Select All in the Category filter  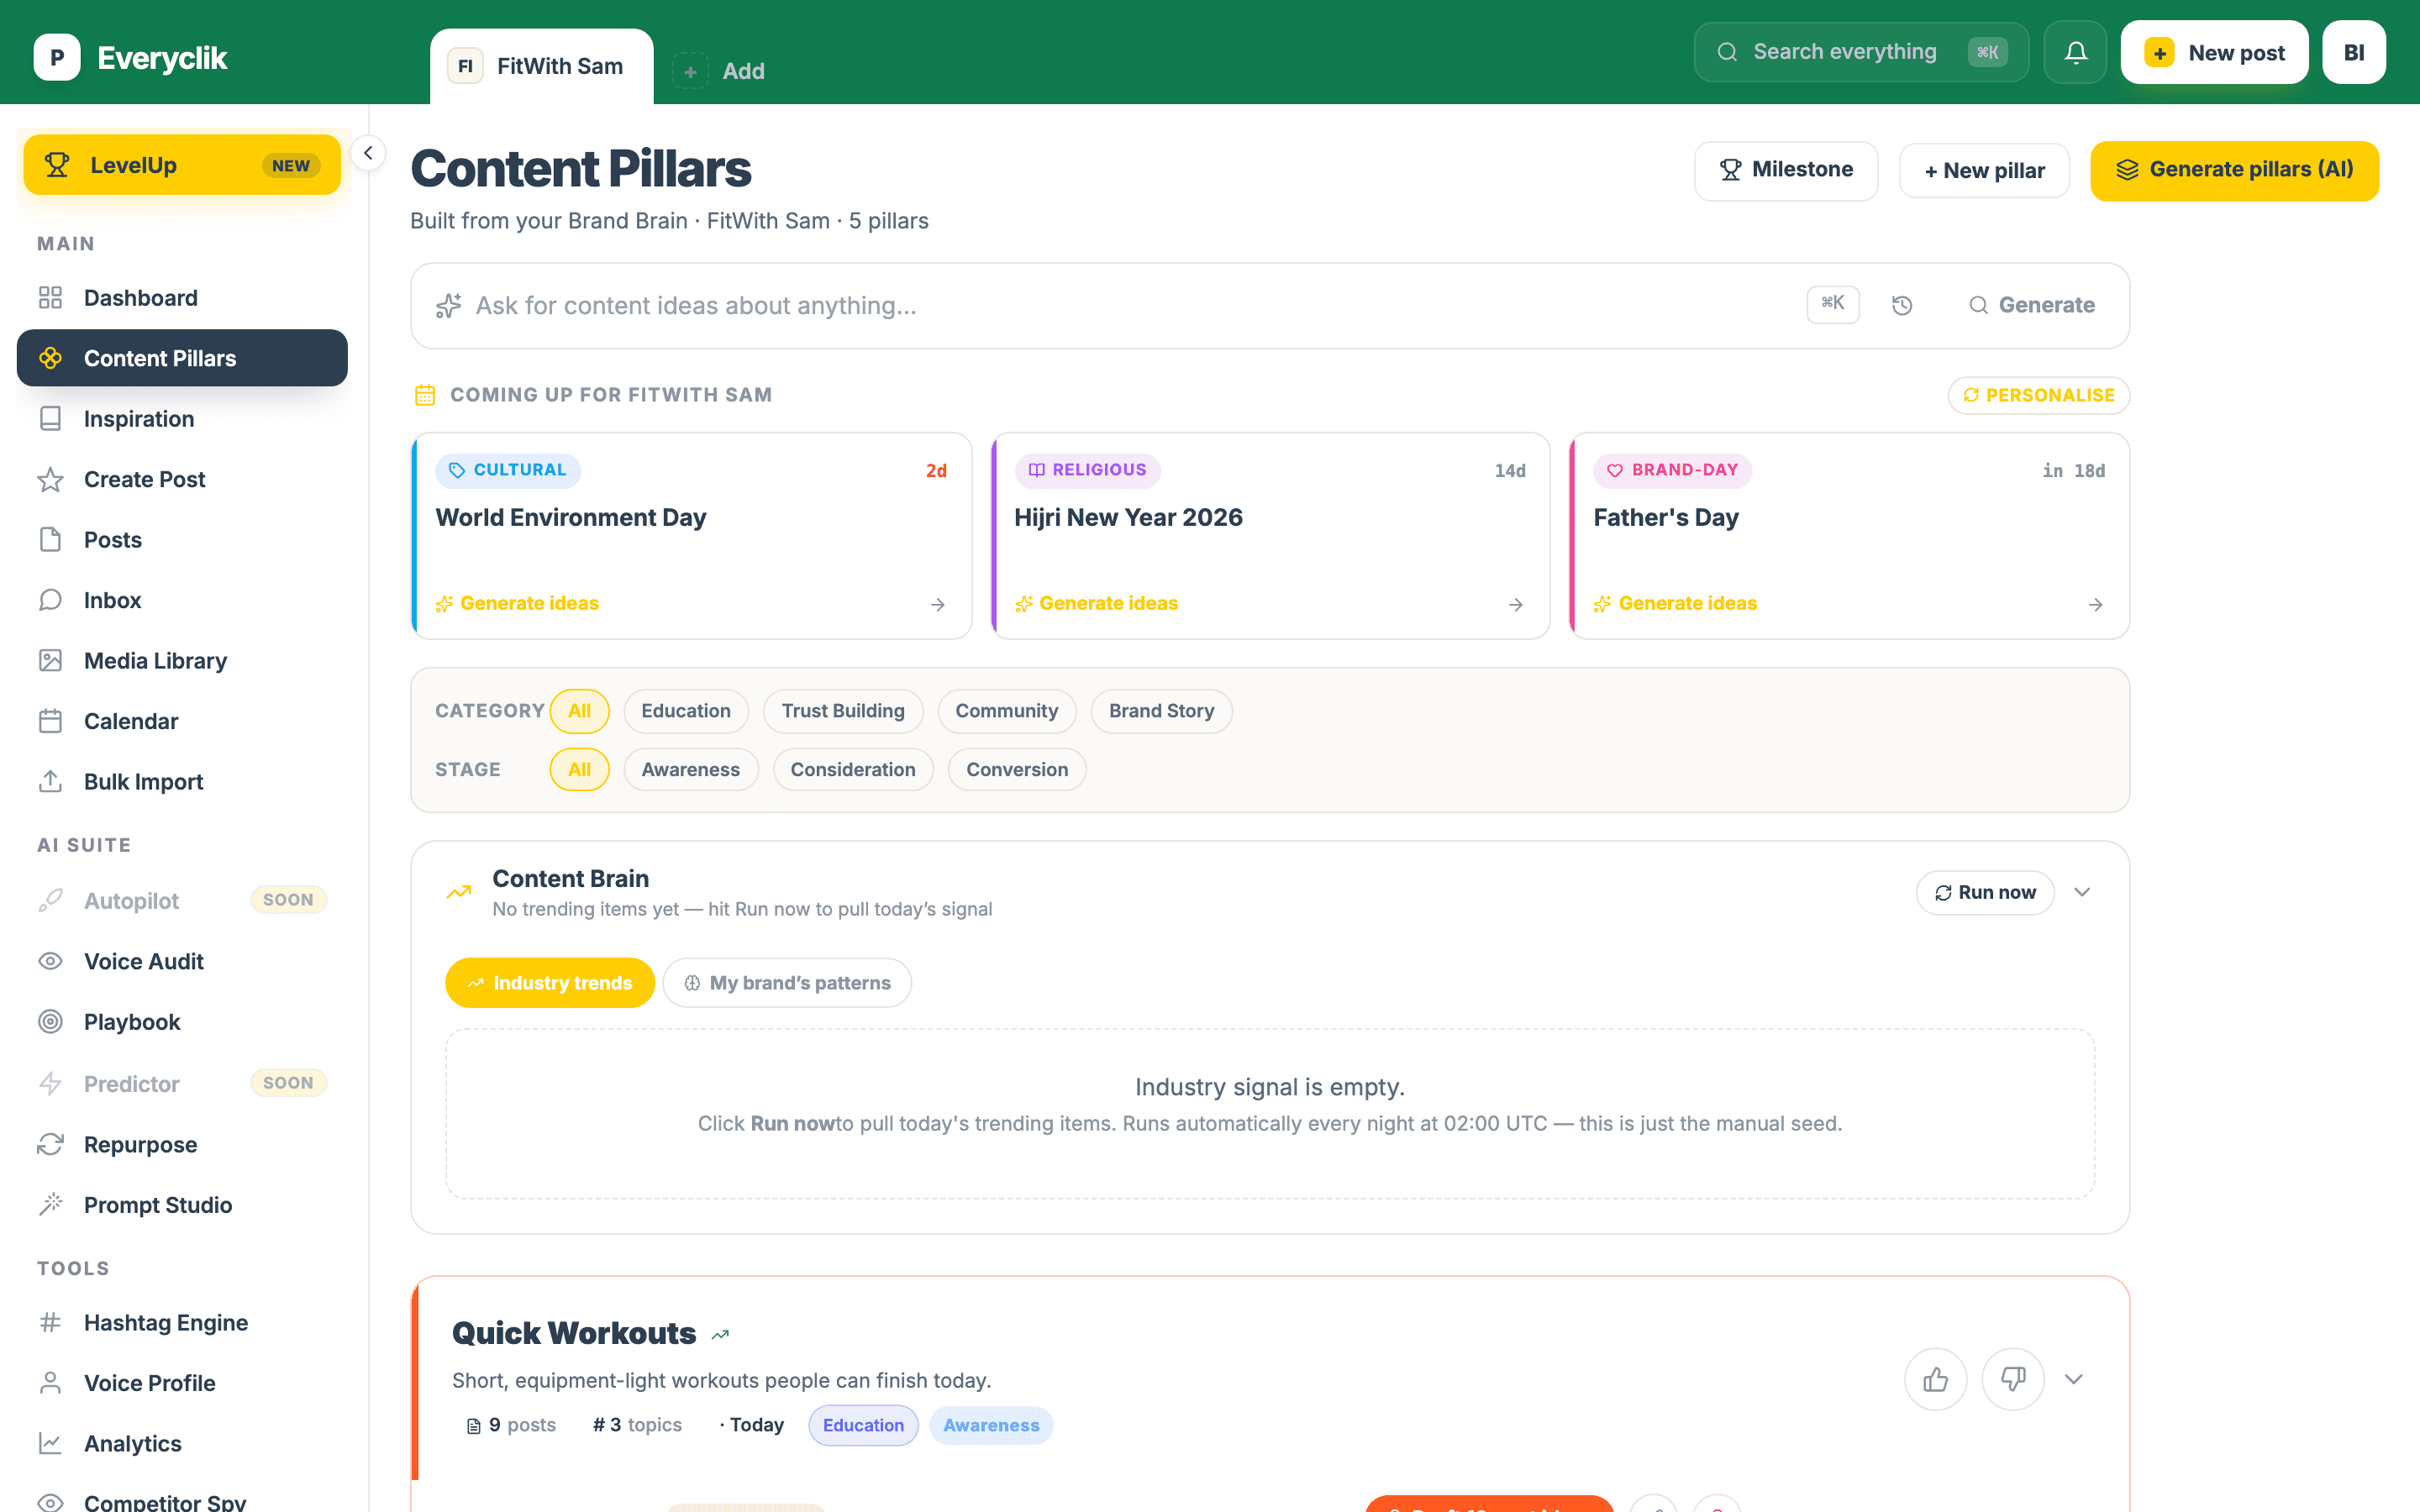coord(579,711)
